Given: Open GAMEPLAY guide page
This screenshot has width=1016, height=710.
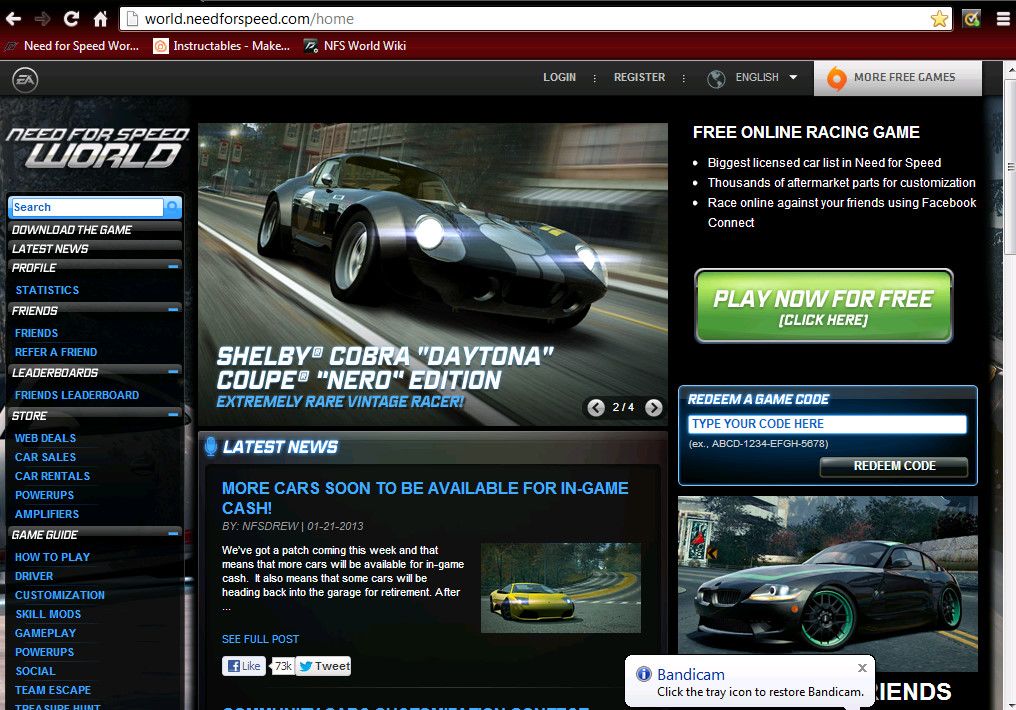Looking at the screenshot, I should (45, 633).
